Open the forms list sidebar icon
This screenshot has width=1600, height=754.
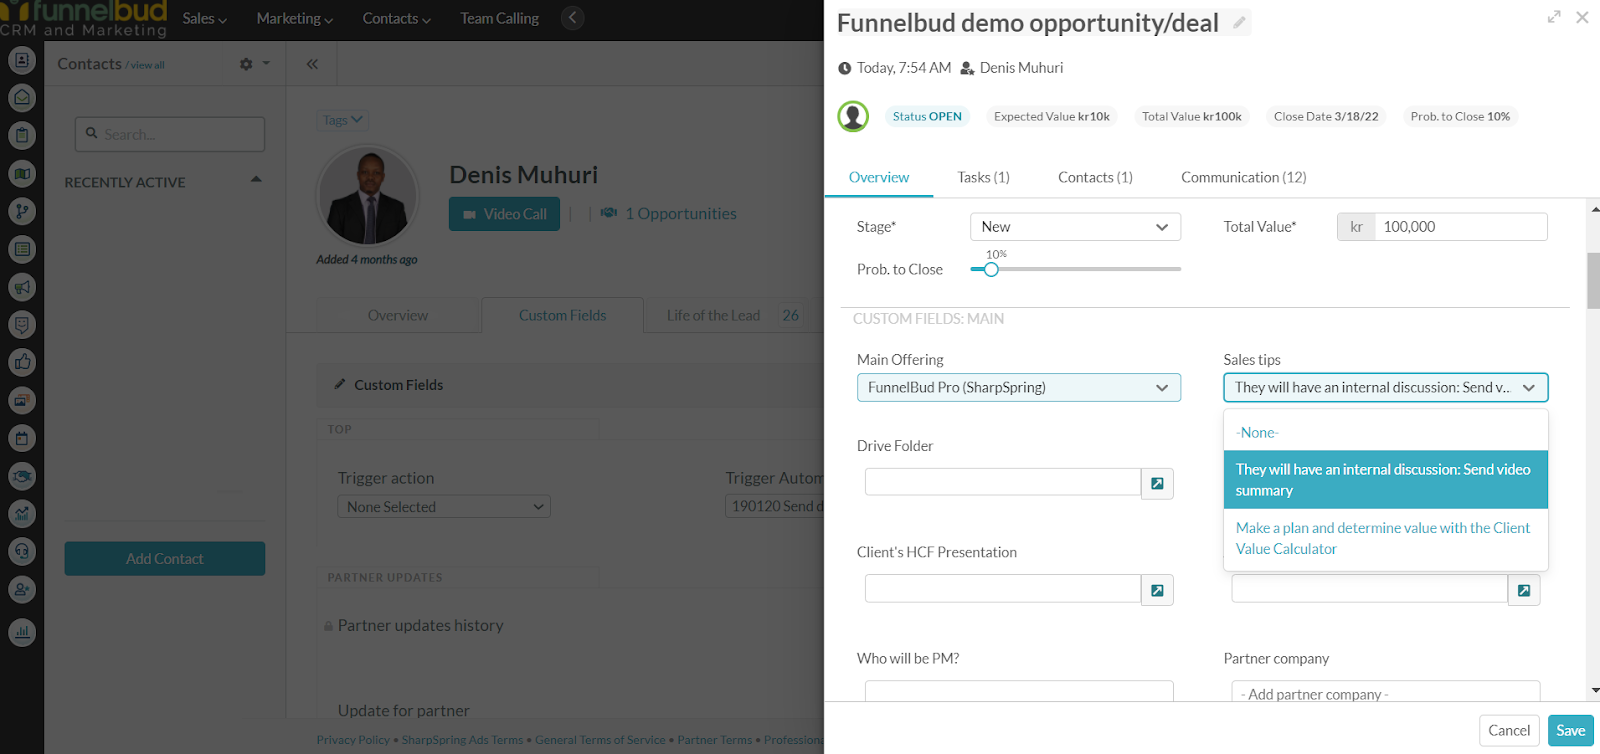pos(22,249)
